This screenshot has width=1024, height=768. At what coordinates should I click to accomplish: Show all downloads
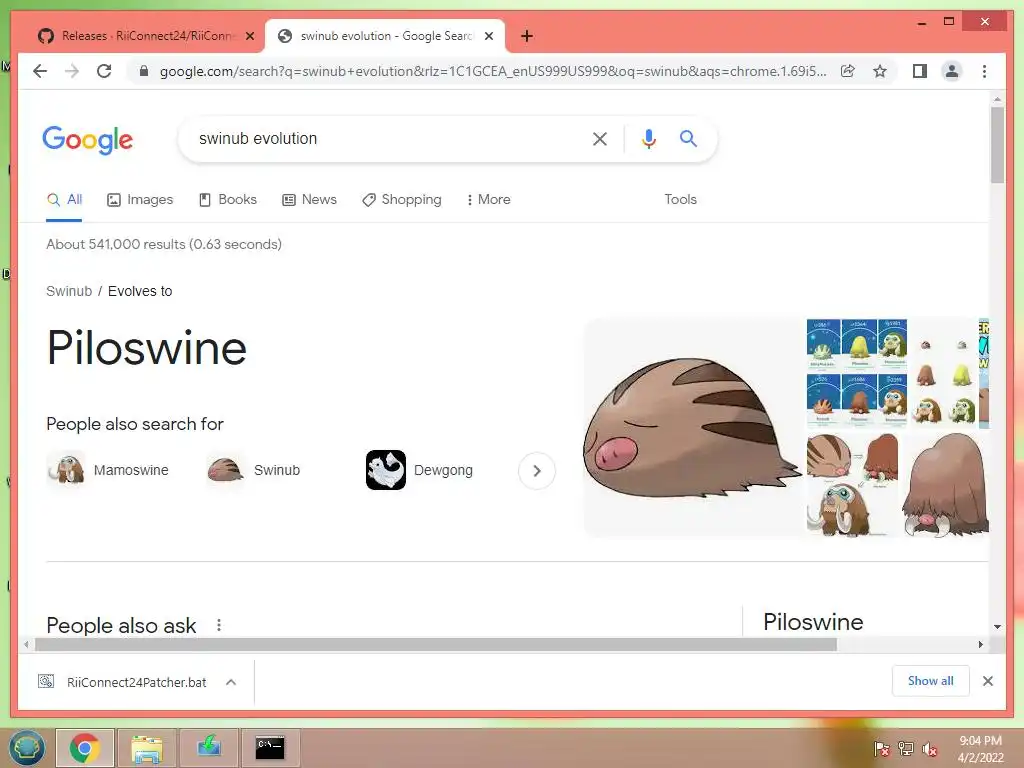tap(931, 681)
